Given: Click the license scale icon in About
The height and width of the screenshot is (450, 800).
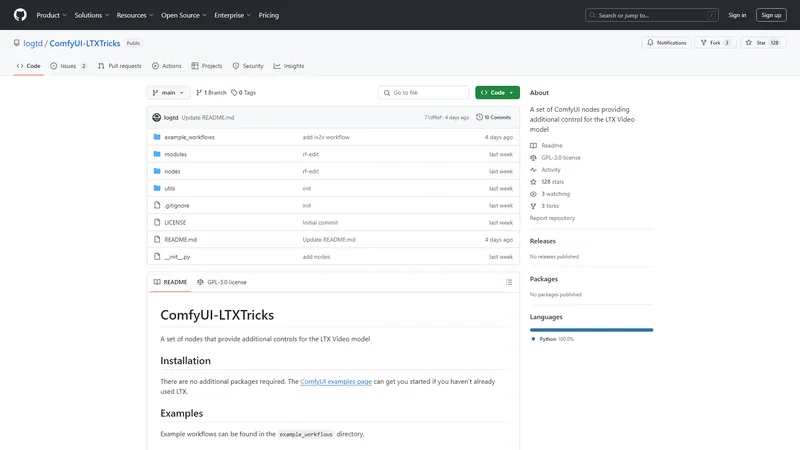Looking at the screenshot, I should click(x=533, y=158).
